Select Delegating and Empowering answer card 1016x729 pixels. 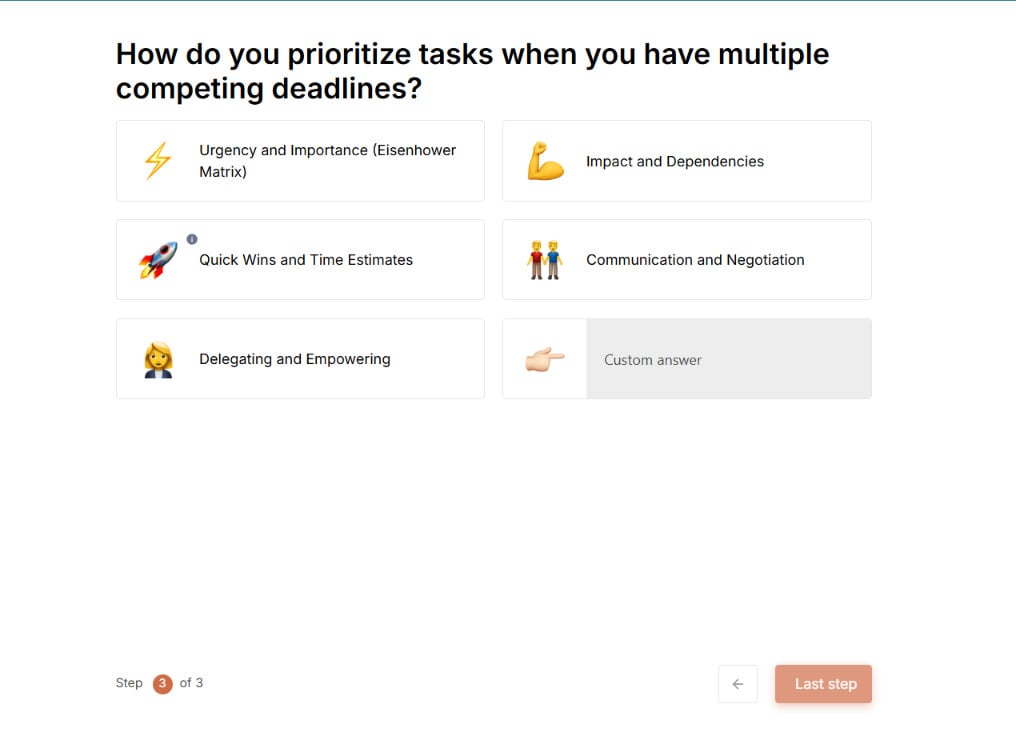(300, 358)
